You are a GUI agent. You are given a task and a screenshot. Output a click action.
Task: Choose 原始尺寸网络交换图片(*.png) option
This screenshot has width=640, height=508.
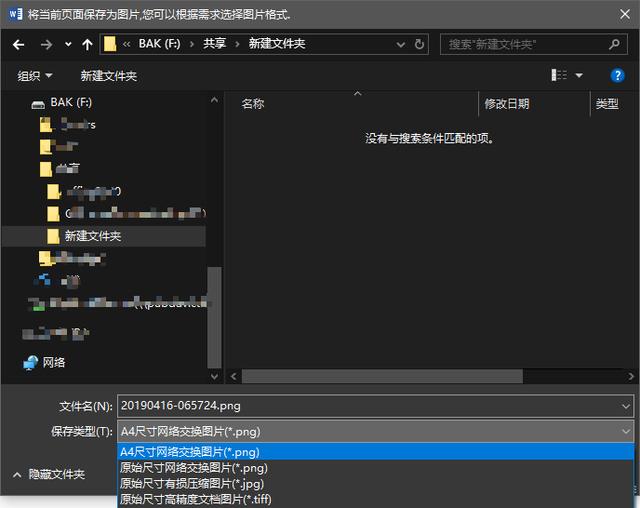376,468
